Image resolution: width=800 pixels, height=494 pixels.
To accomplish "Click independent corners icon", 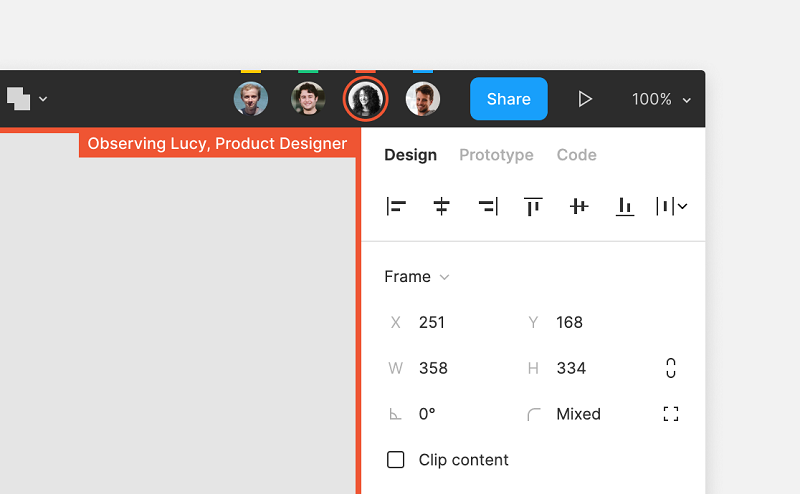I will (x=671, y=414).
